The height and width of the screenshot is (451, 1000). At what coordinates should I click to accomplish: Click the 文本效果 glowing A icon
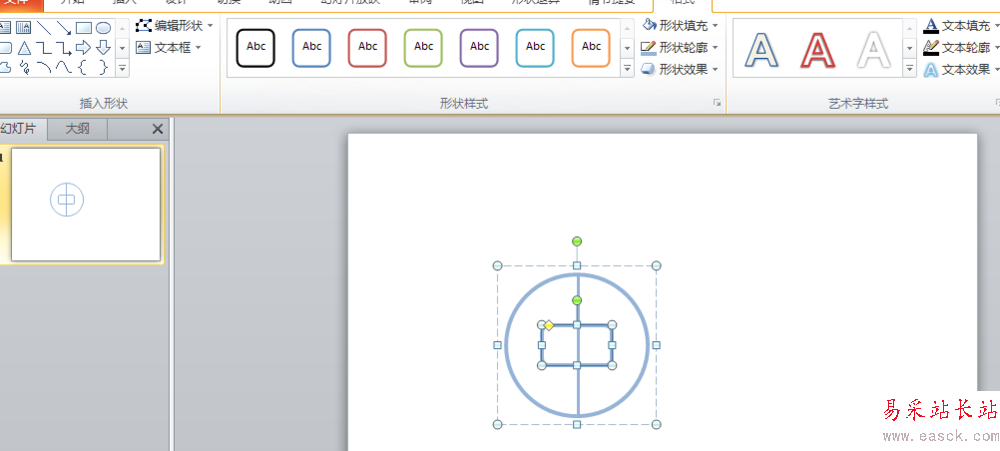(x=931, y=70)
